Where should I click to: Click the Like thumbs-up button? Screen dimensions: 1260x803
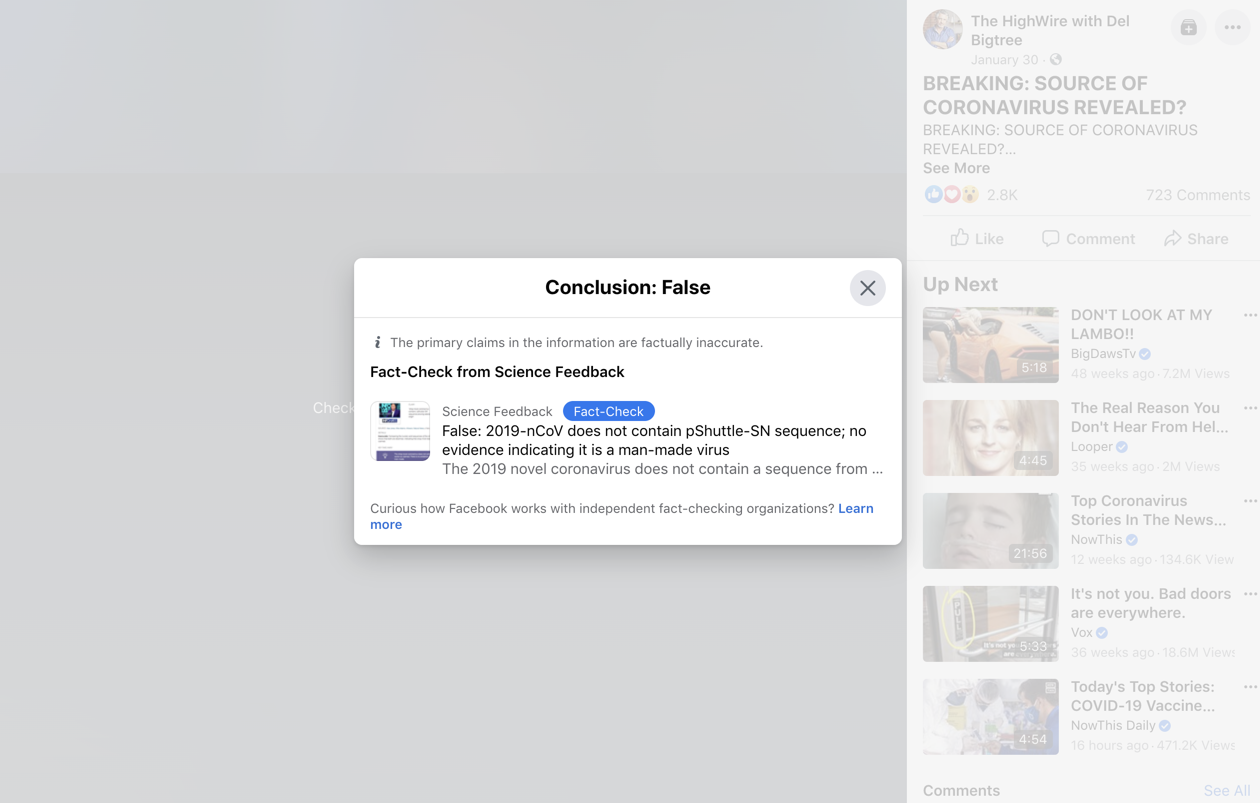pyautogui.click(x=976, y=238)
